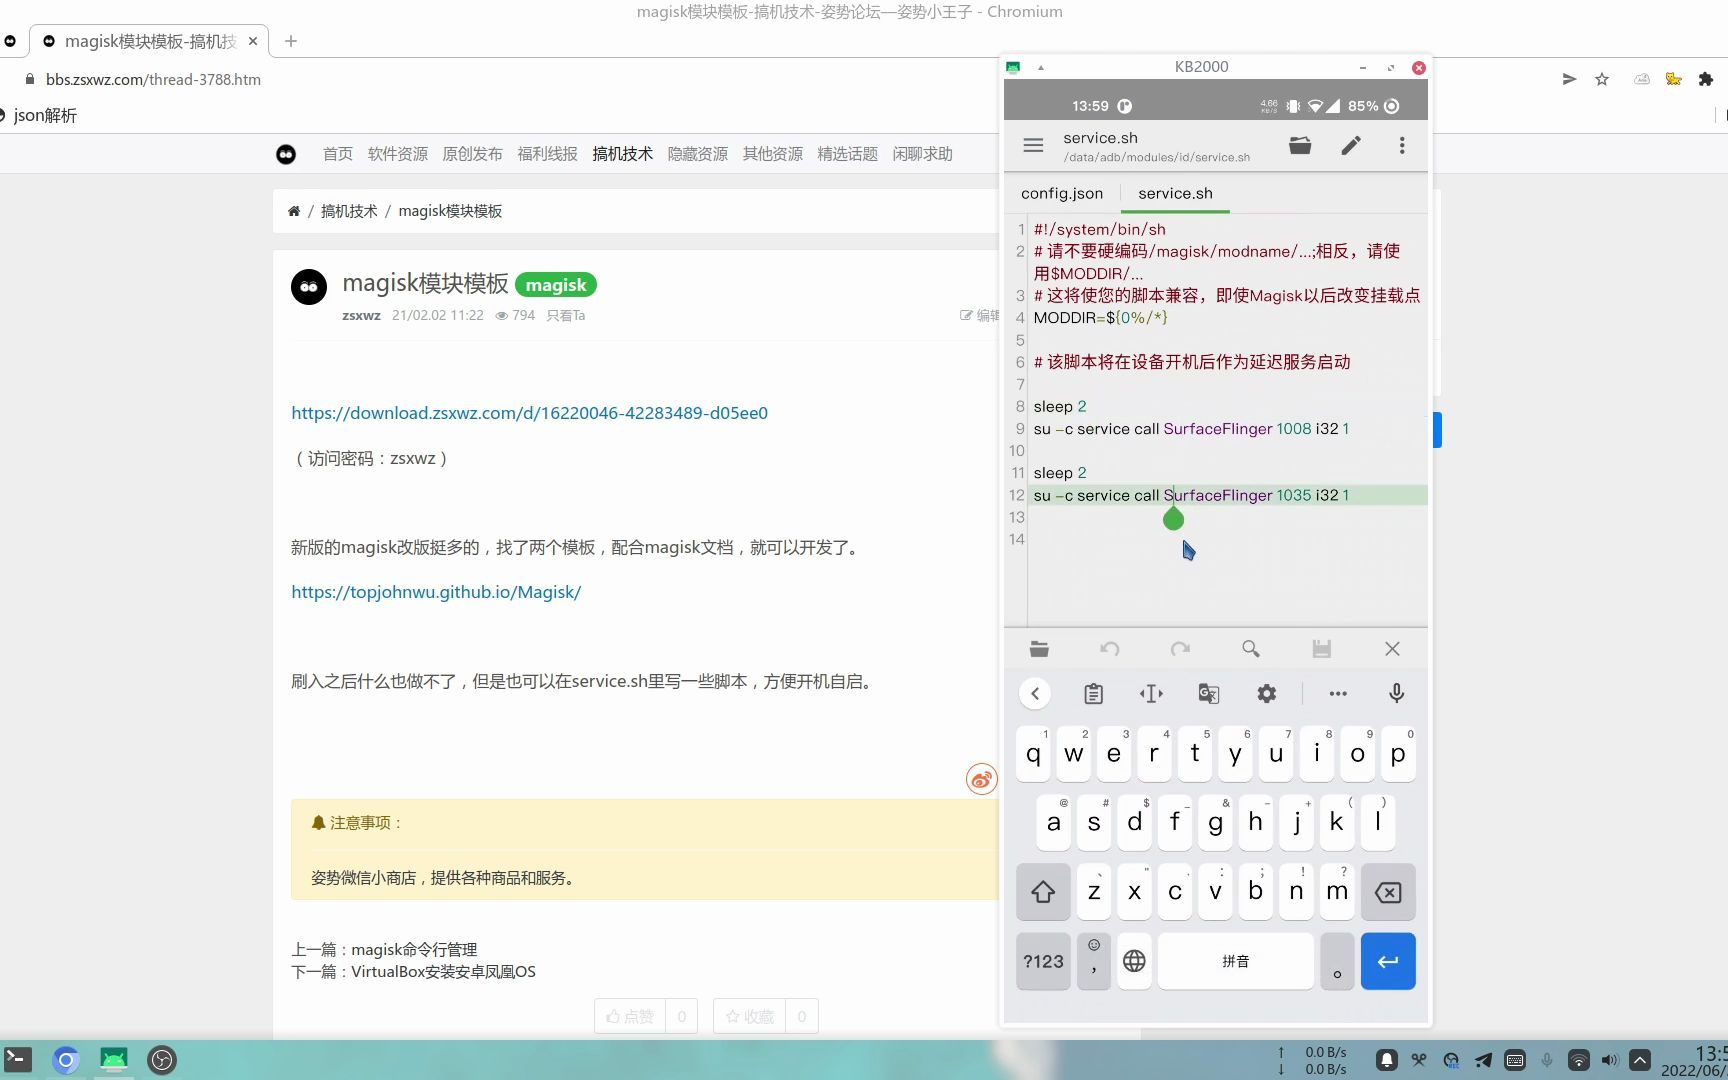Open the json解析 bookmark
Screen dimensions: 1728x1080
point(45,115)
